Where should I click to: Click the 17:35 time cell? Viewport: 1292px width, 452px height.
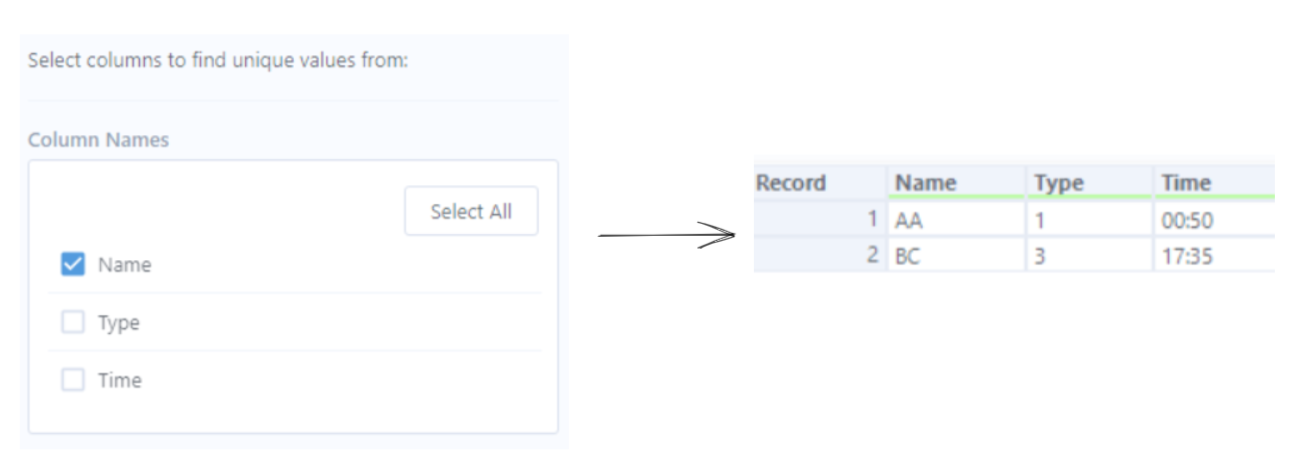pyautogui.click(x=1187, y=256)
